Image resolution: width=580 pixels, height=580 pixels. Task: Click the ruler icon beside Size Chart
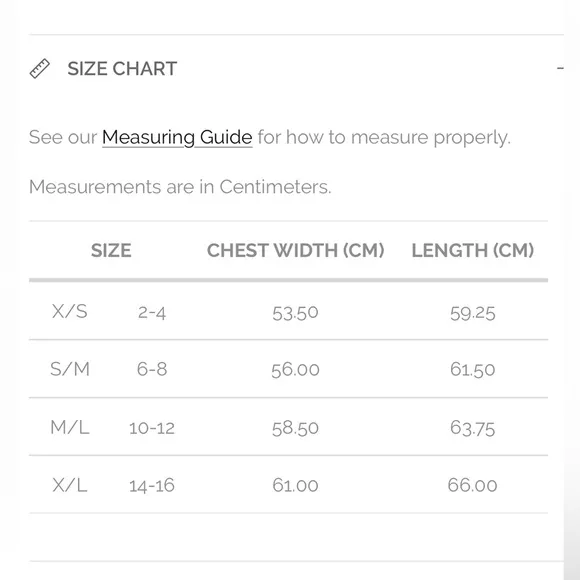pyautogui.click(x=40, y=68)
